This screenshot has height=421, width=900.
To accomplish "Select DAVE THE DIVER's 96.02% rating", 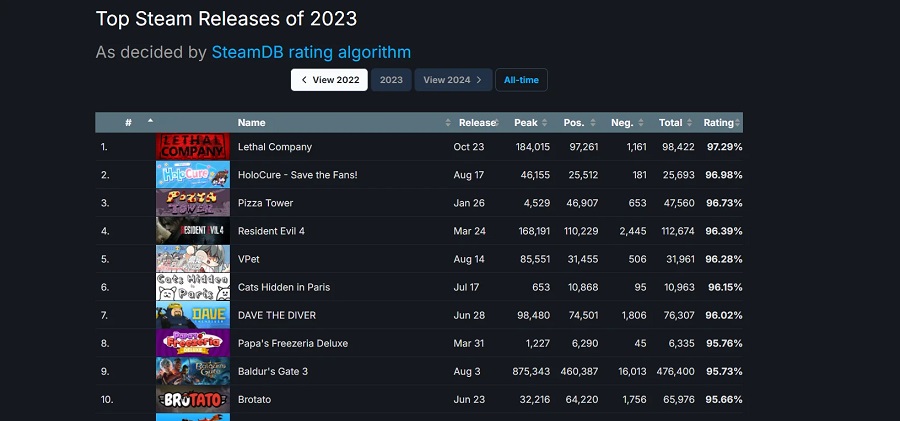I will pyautogui.click(x=724, y=316).
